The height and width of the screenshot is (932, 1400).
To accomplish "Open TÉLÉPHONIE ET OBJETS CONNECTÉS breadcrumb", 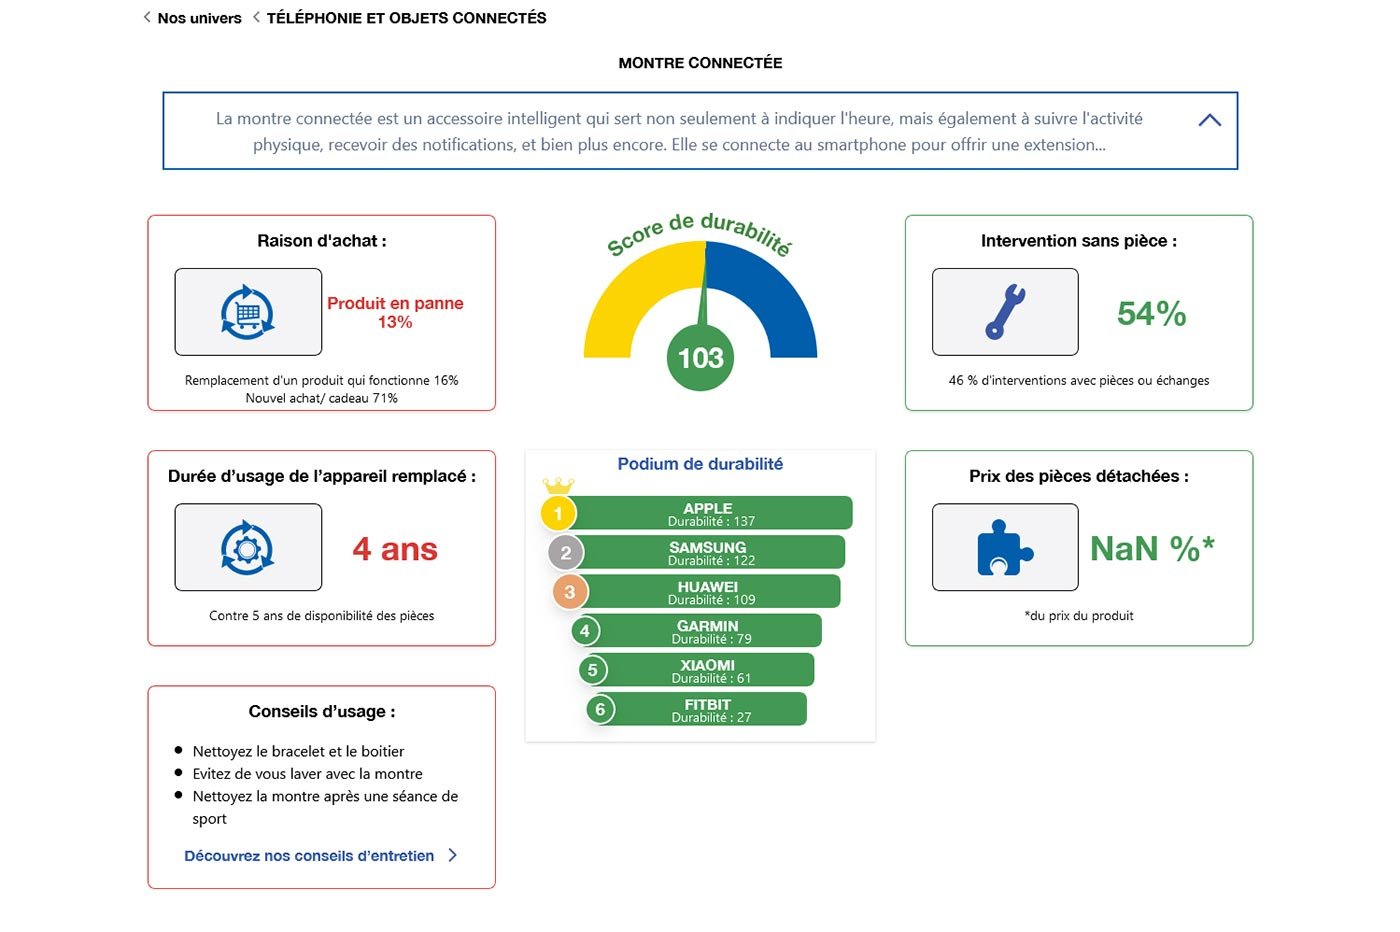I will (406, 18).
